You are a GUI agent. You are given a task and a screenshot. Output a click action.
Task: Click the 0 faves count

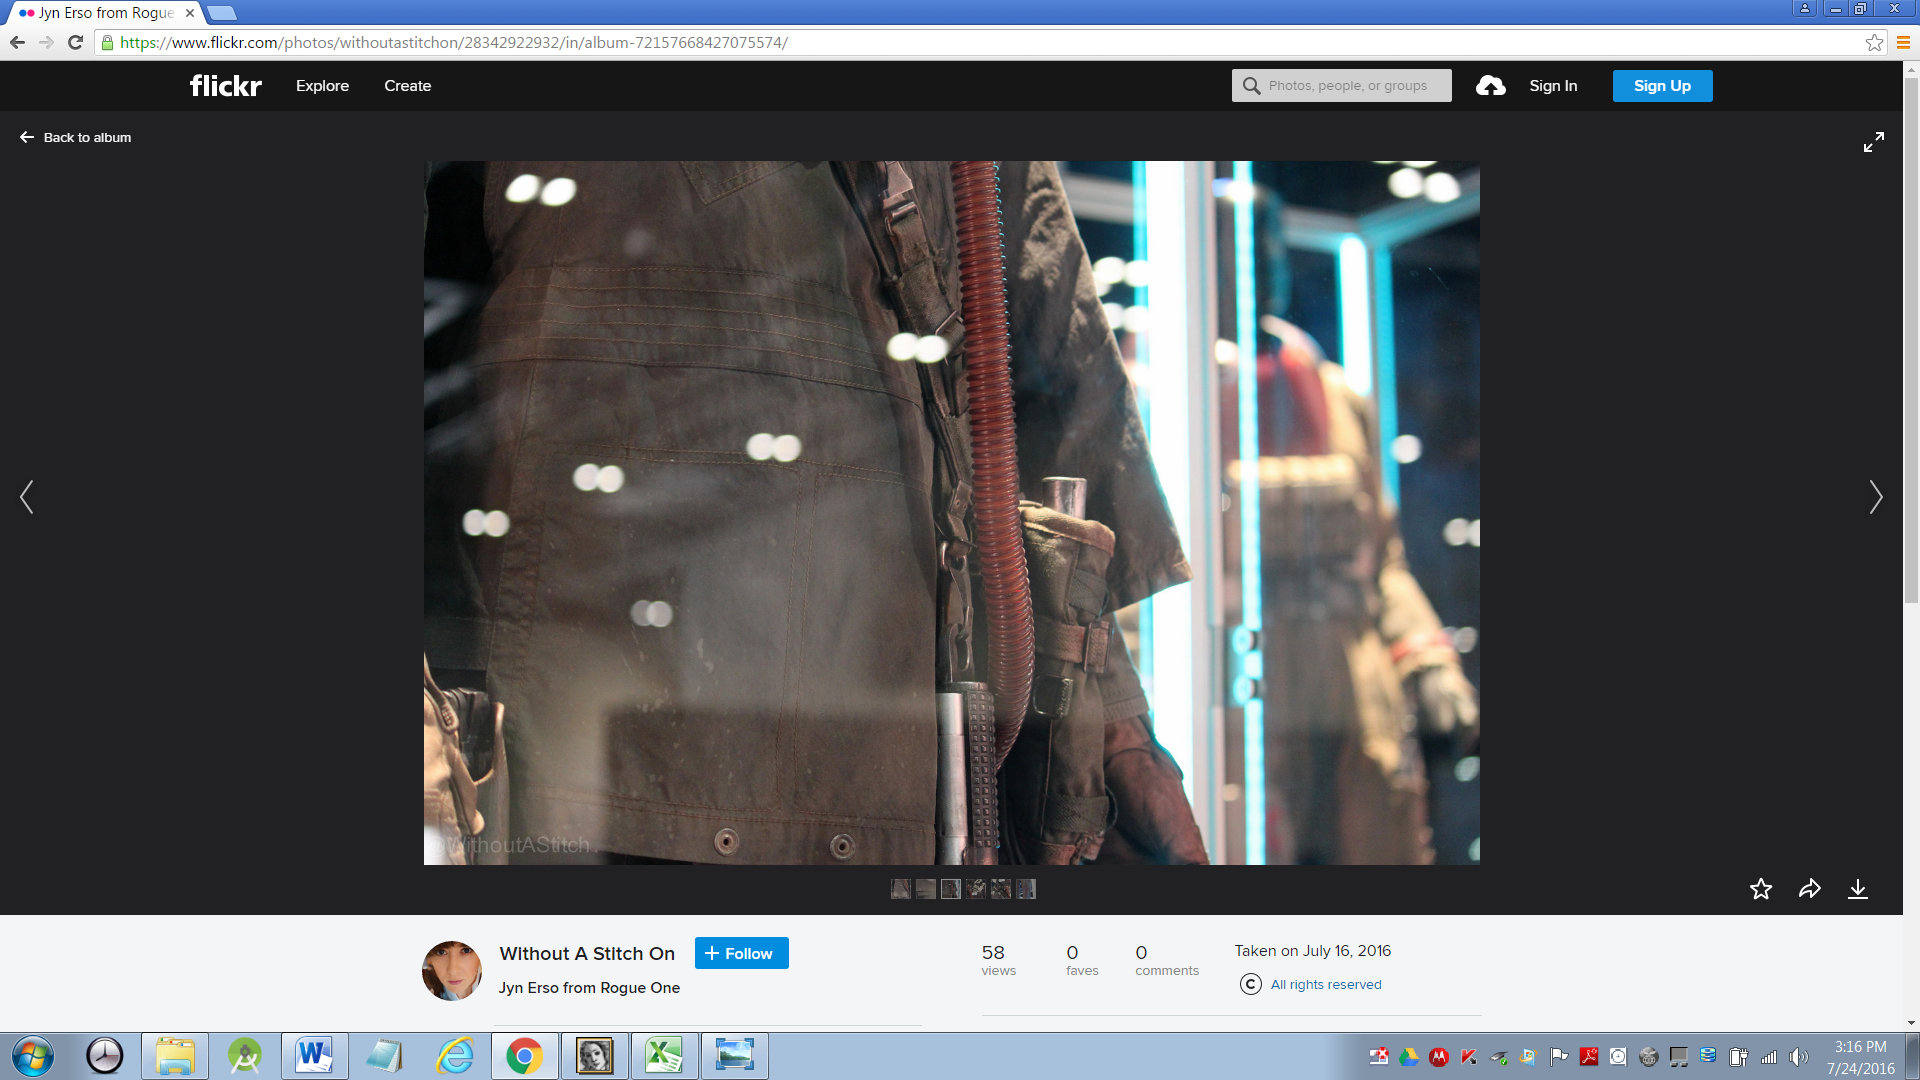tap(1082, 960)
